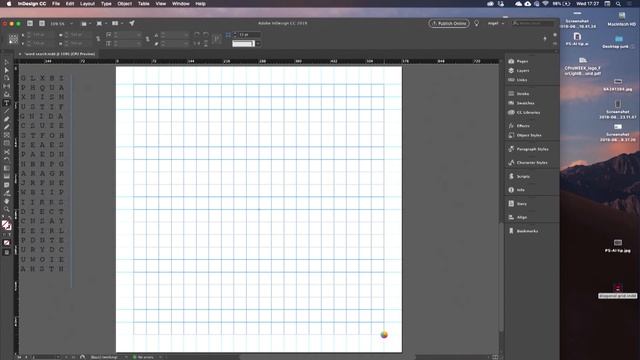This screenshot has width=640, height=360.
Task: Toggle constrain proportions for width and height
Action: [x=98, y=39]
